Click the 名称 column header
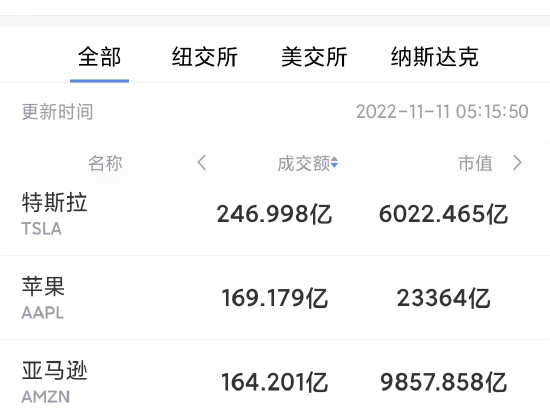This screenshot has width=550, height=412. pos(105,163)
